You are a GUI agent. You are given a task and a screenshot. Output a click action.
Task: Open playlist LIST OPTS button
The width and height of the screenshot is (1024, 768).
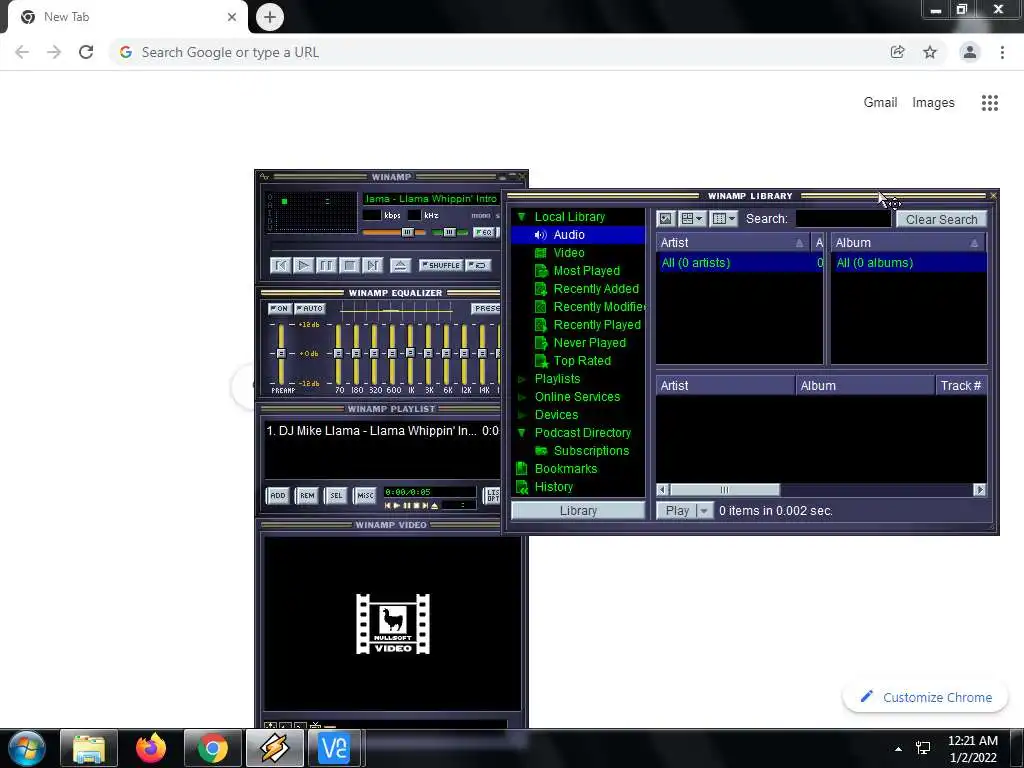[x=492, y=496]
